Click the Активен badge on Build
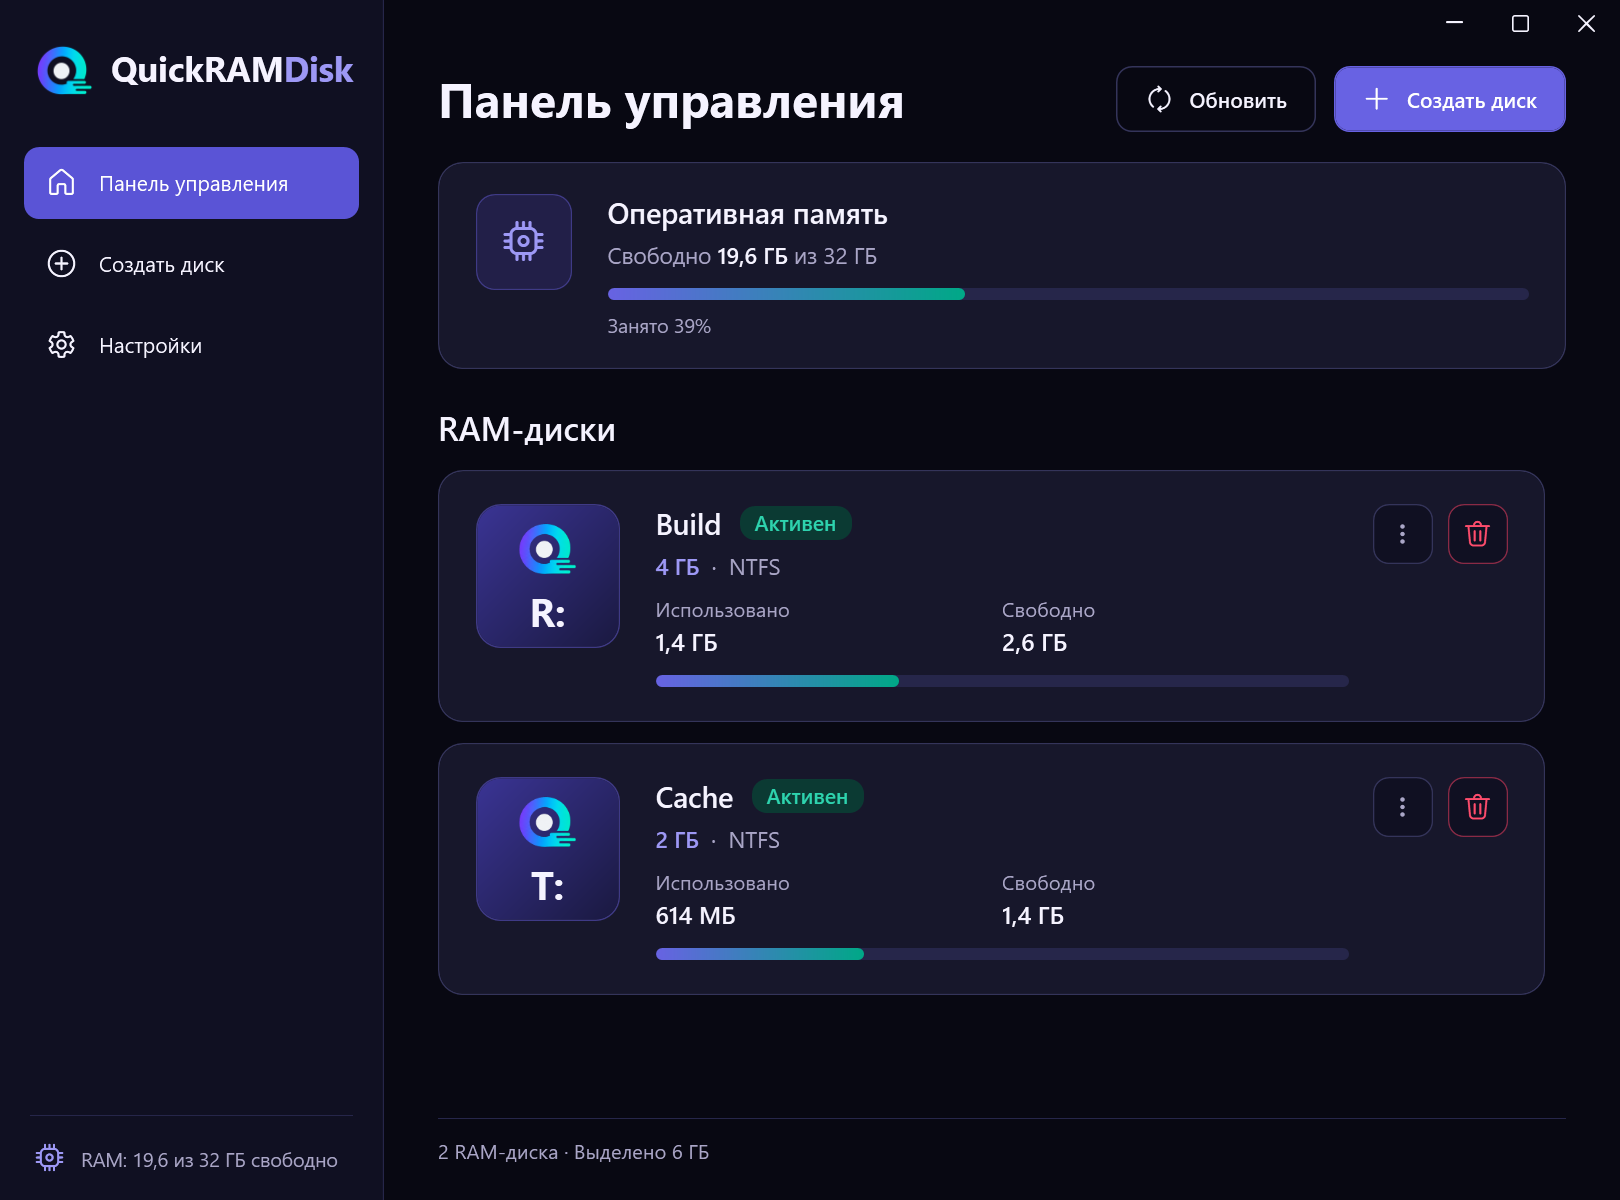This screenshot has width=1620, height=1200. coord(795,524)
